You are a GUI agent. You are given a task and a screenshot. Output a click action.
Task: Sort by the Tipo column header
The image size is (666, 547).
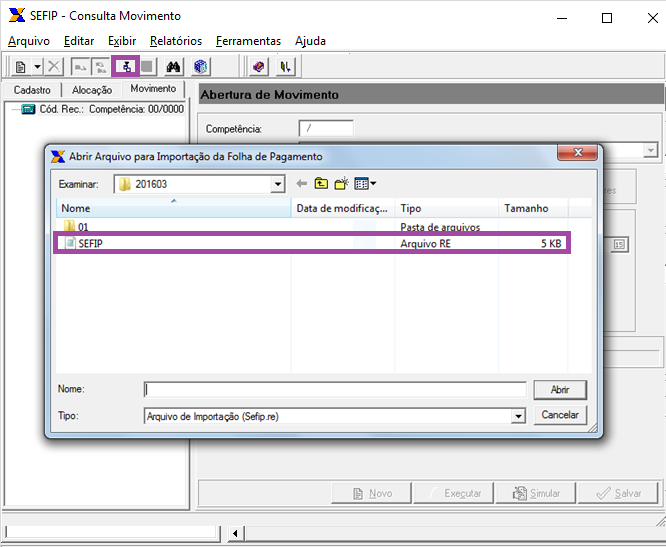[446, 209]
